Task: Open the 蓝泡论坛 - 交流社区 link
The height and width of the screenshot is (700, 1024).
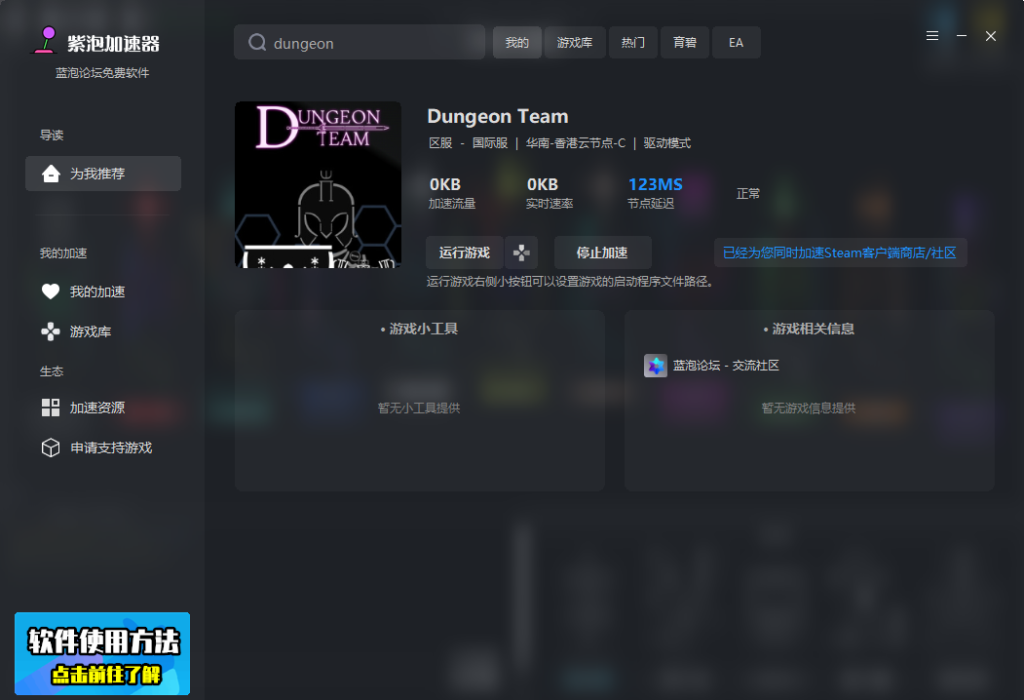Action: 726,366
